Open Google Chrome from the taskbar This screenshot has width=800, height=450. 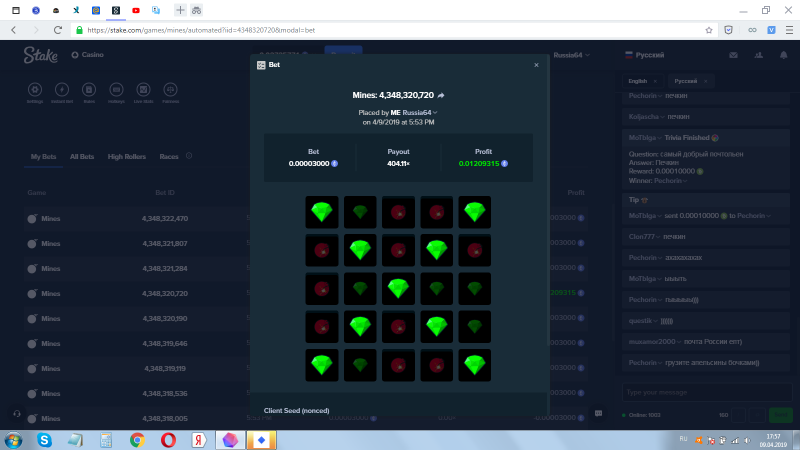(137, 440)
